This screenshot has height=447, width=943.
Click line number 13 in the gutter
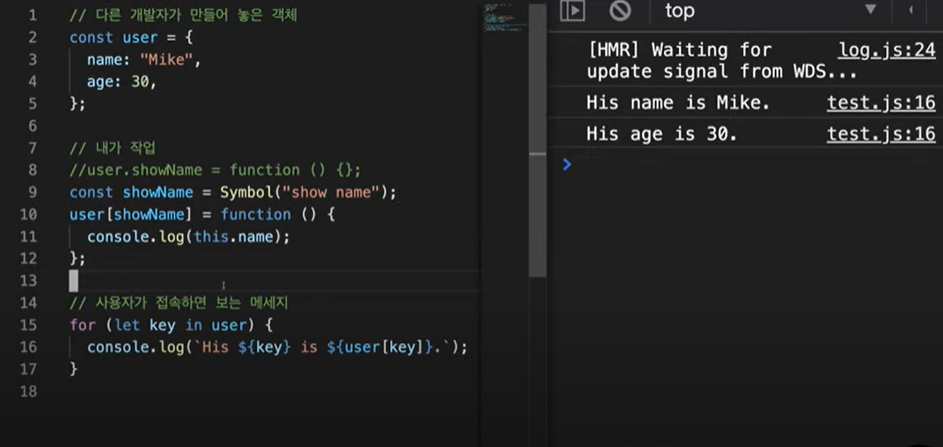click(28, 281)
